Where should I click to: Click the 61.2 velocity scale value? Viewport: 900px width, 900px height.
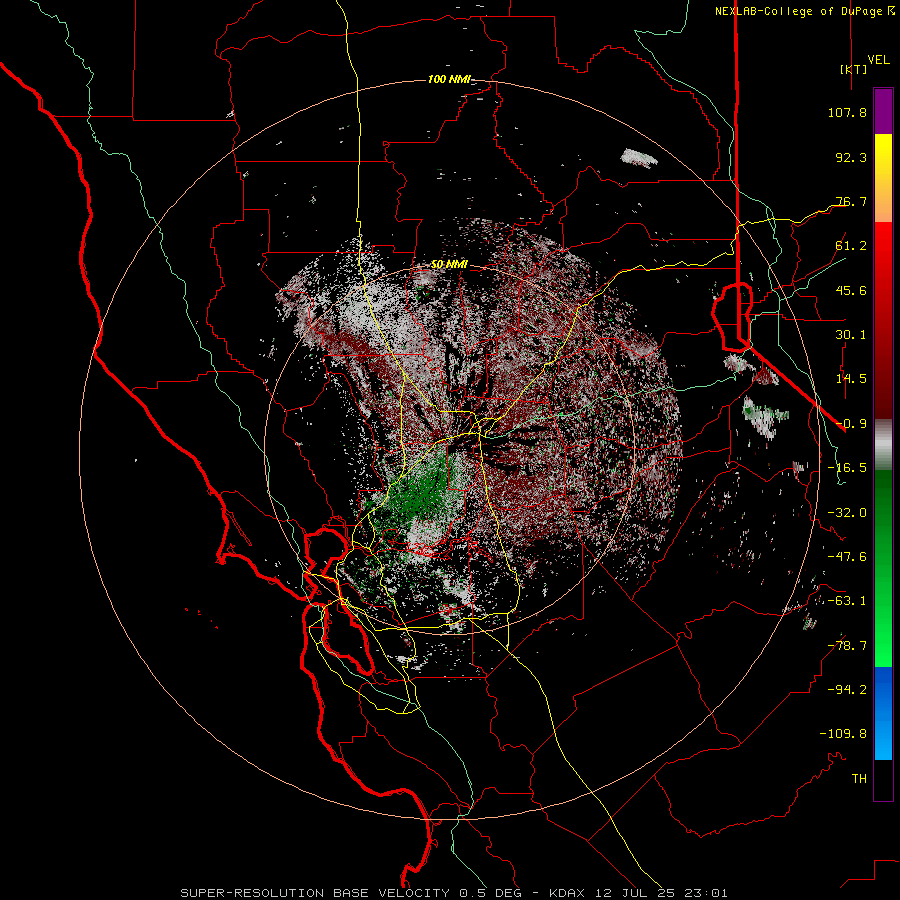(851, 246)
